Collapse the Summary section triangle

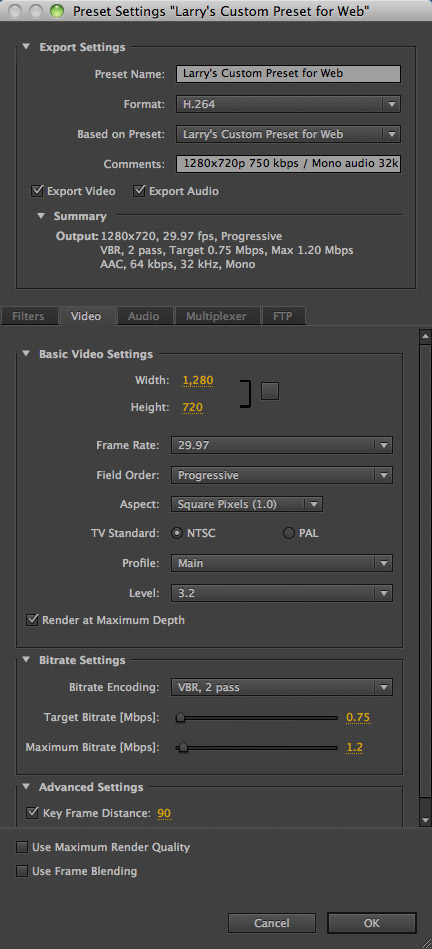point(41,216)
